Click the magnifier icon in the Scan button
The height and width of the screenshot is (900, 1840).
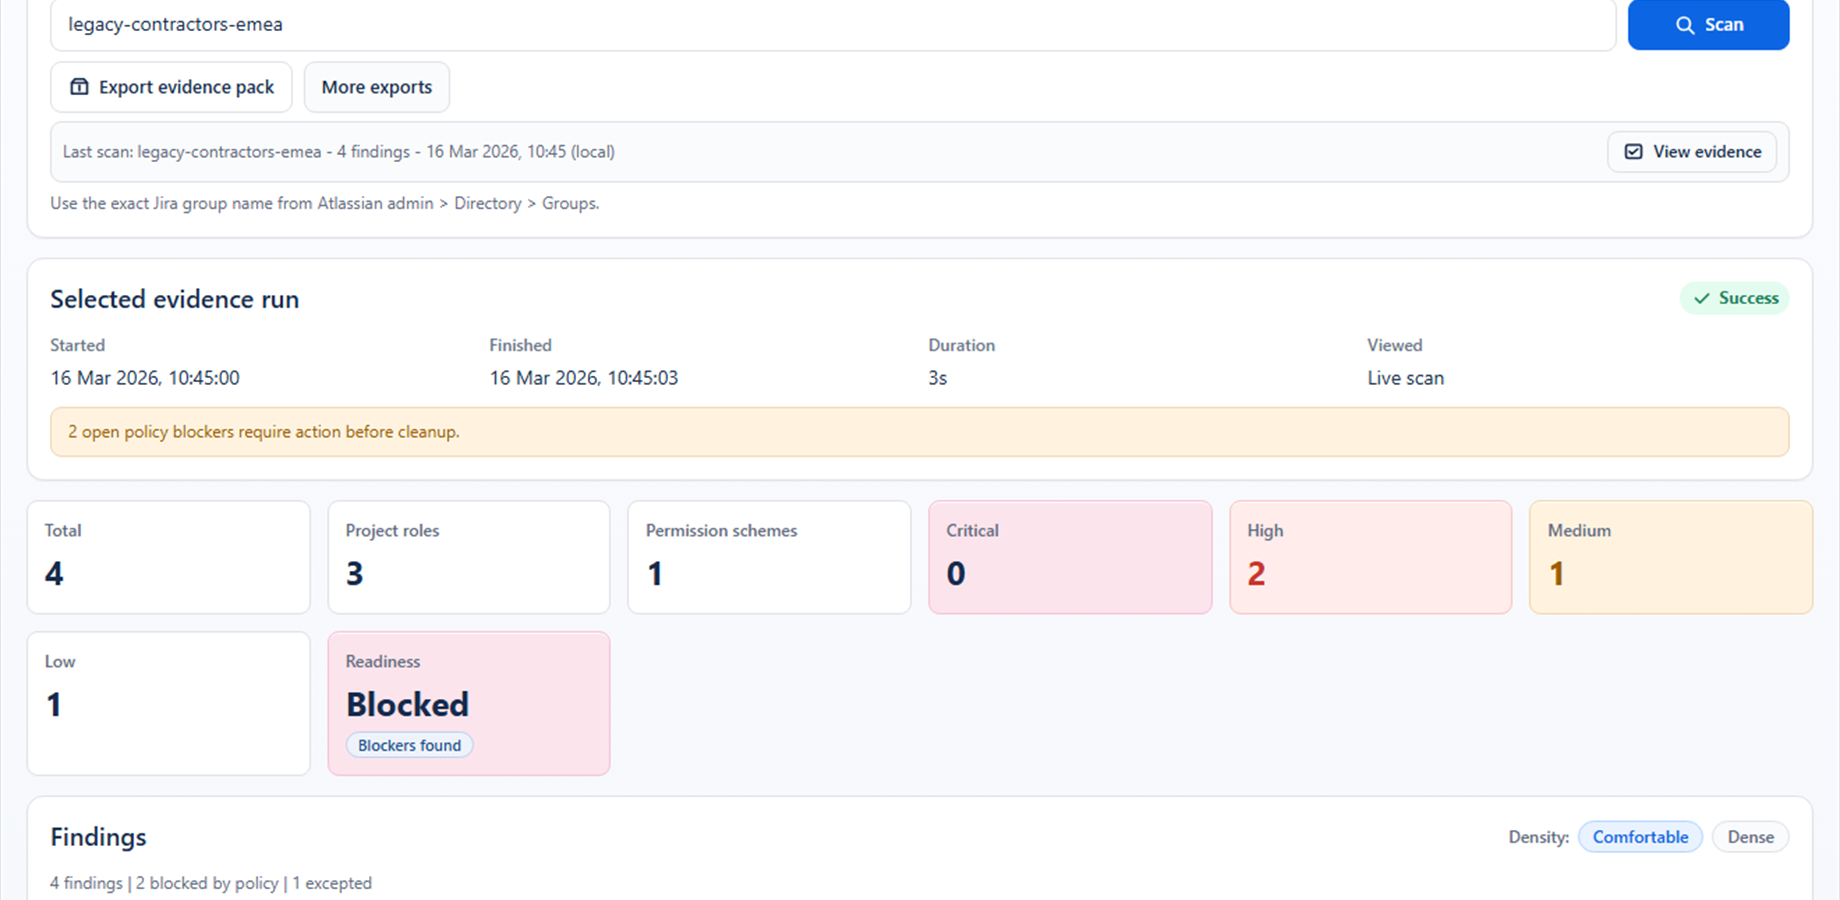pos(1684,24)
